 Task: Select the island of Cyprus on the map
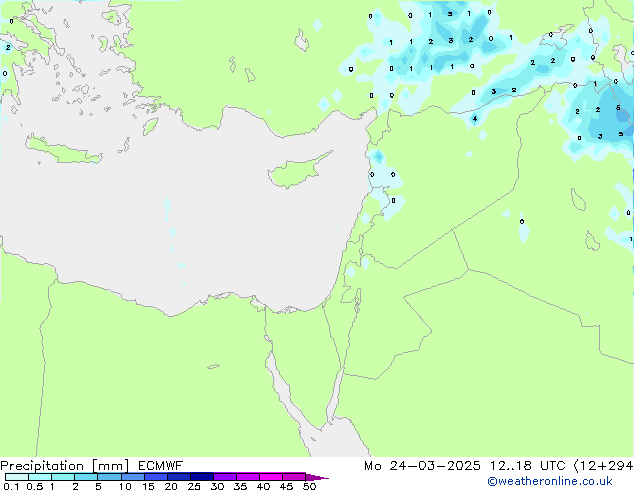click(x=297, y=170)
